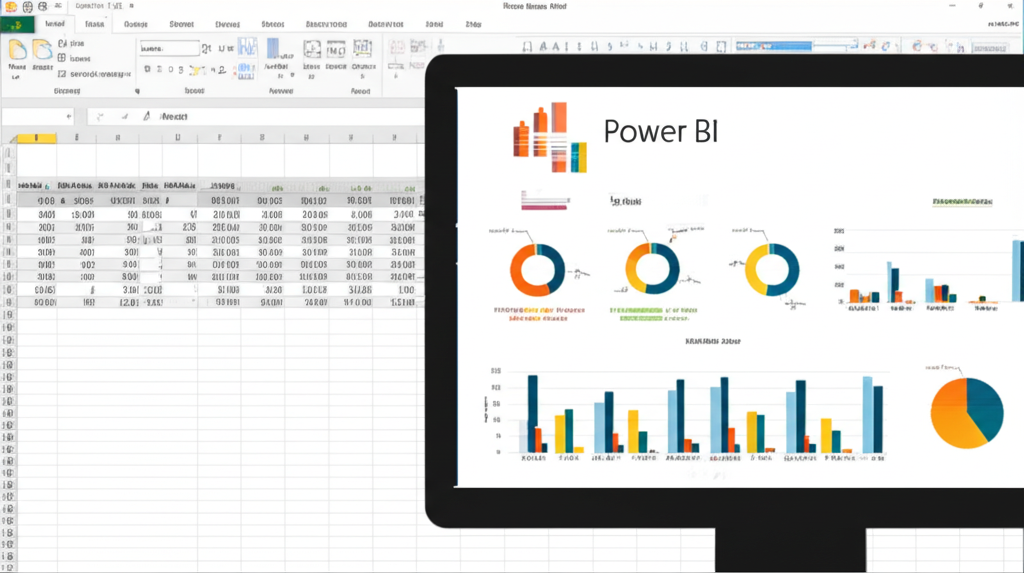Click the large blue table style icon

tap(273, 49)
